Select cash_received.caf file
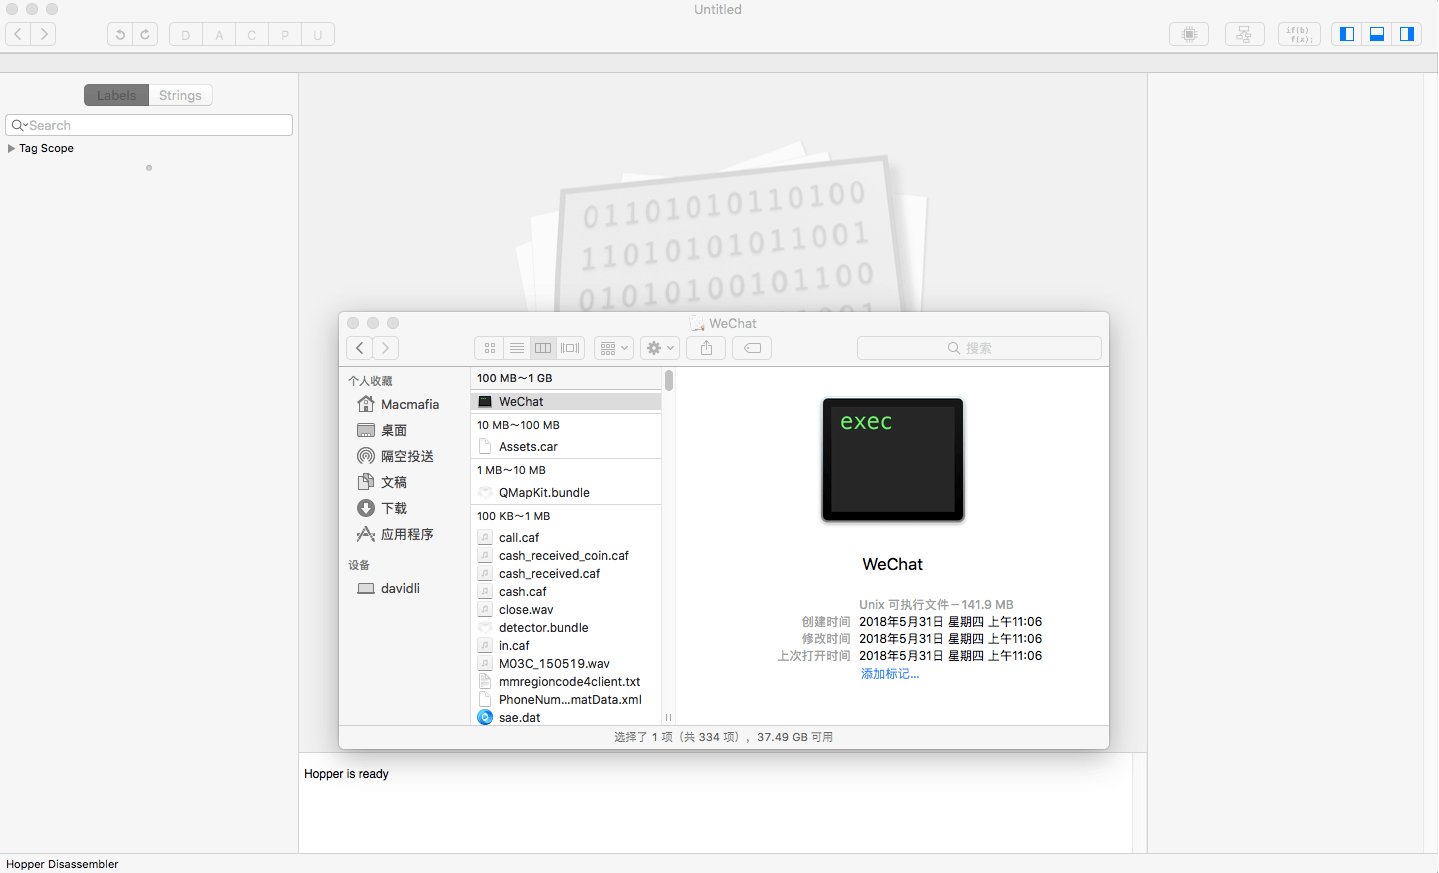The width and height of the screenshot is (1439, 873). [566, 573]
